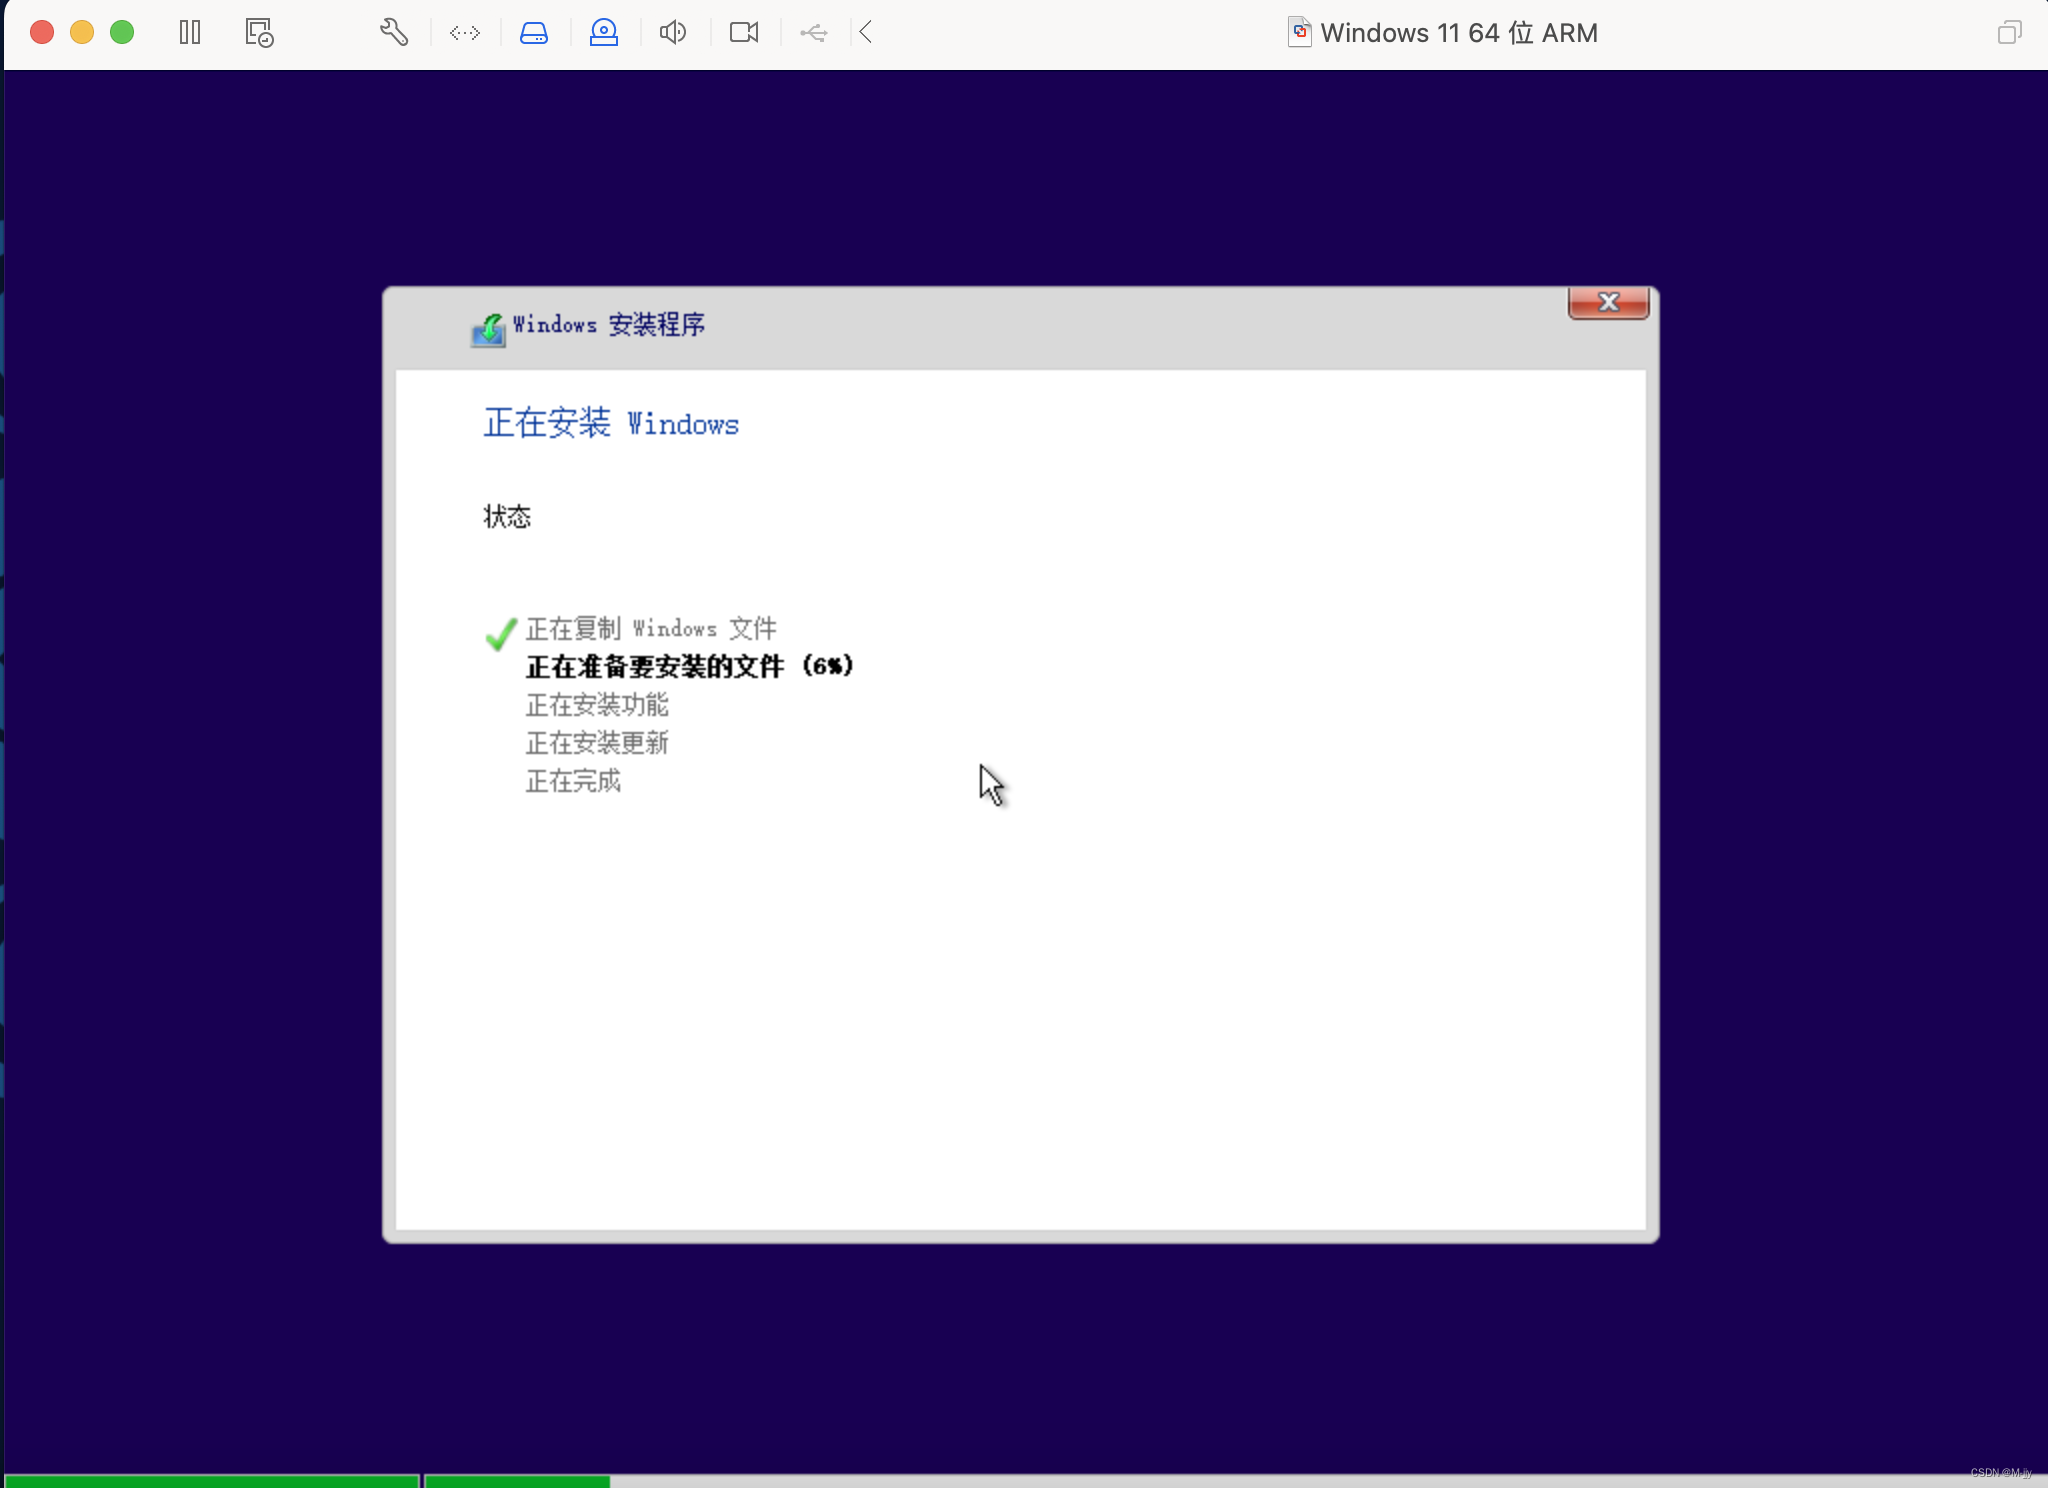
Task: Click the 'Windows 安装程序' title text
Action: 608,325
